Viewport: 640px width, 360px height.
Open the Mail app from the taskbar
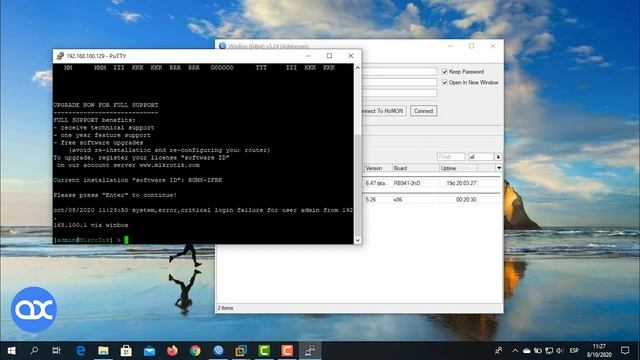click(149, 351)
